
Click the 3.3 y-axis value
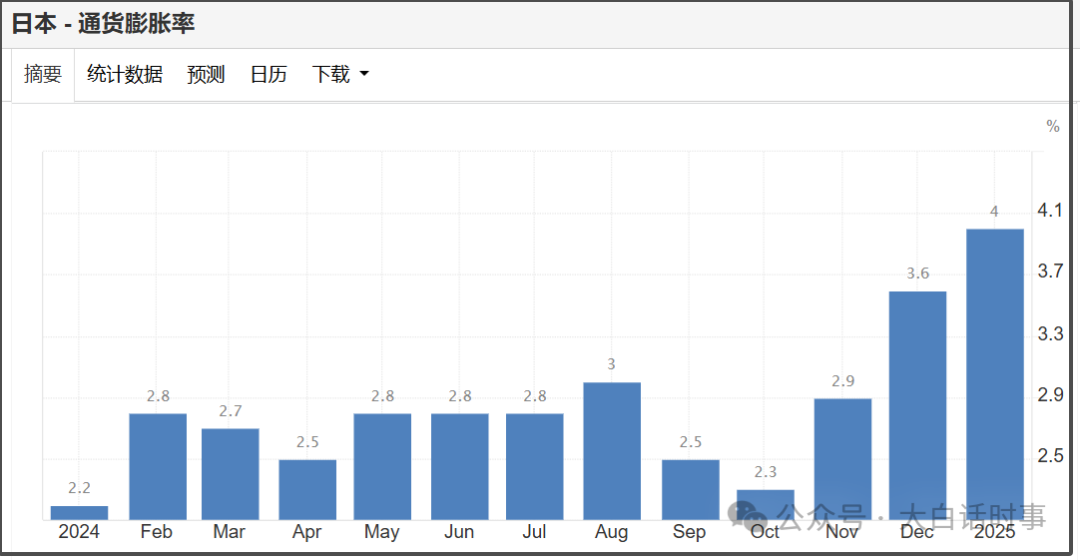coord(1050,334)
